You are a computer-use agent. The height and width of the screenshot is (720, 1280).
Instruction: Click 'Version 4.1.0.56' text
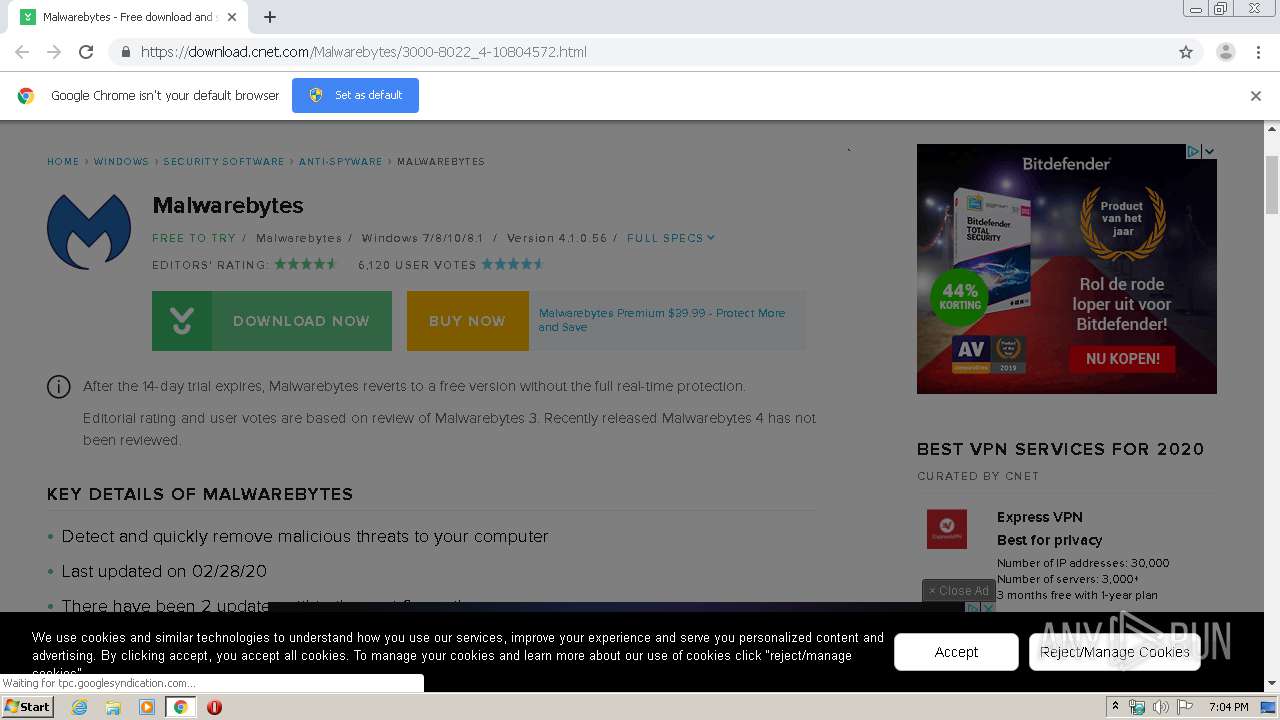tap(557, 238)
